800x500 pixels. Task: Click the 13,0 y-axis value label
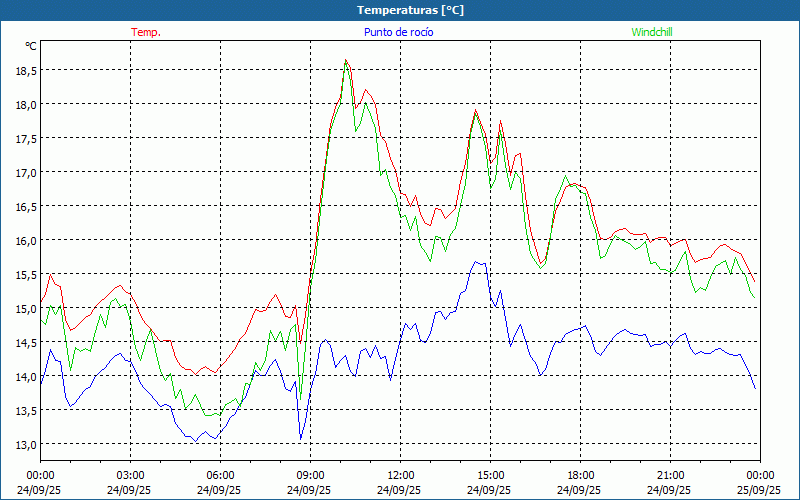(x=25, y=444)
